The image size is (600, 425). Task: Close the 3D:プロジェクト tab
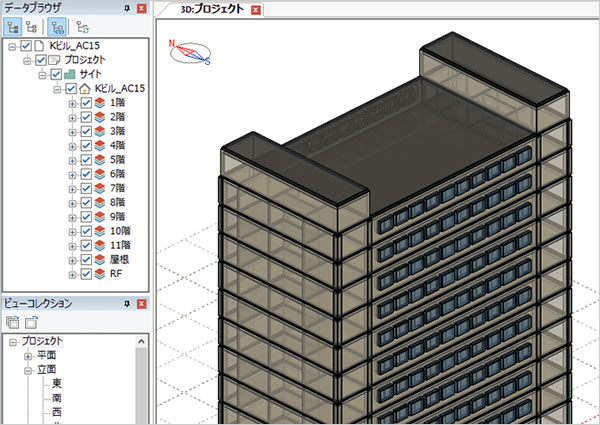point(256,10)
